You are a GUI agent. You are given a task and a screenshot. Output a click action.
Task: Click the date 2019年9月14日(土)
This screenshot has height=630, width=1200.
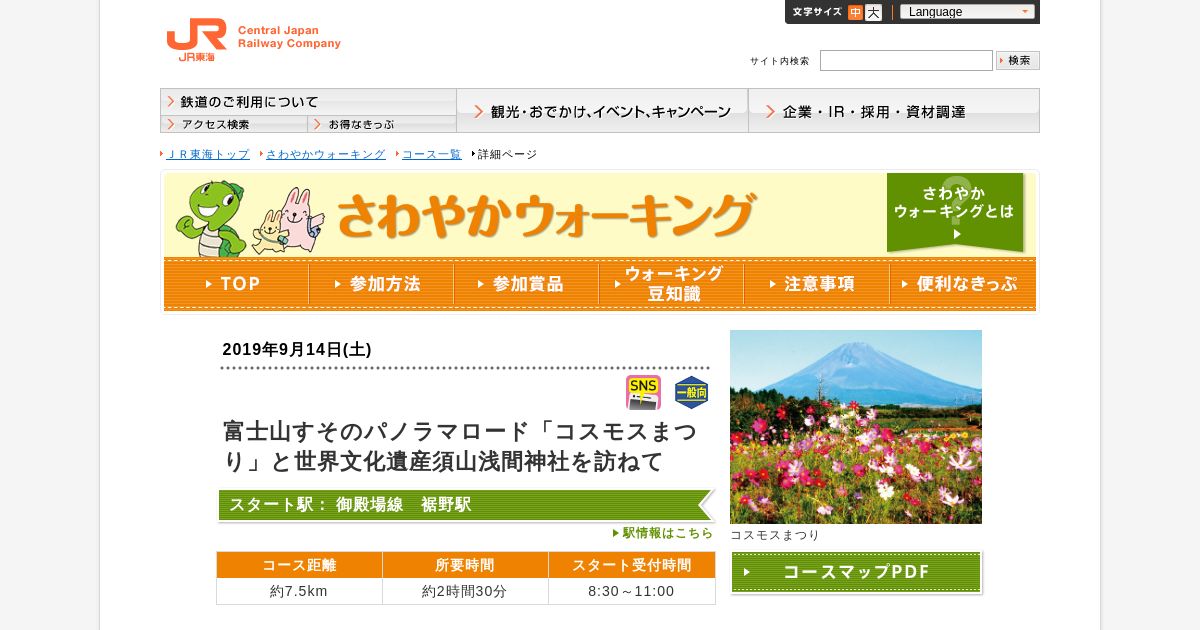pos(297,349)
